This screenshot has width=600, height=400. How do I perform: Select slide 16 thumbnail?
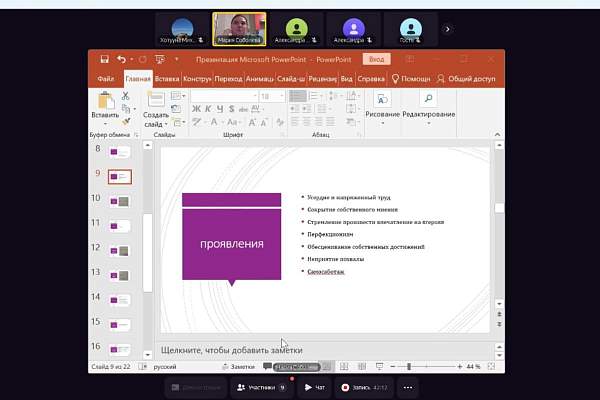coord(119,349)
